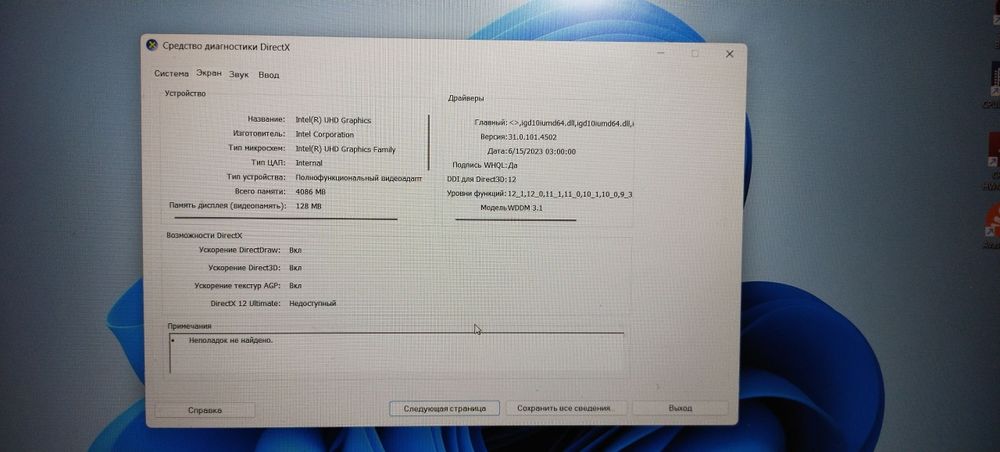
Task: Click the value 'Intel(R) UHD Graphics'
Action: coord(333,120)
